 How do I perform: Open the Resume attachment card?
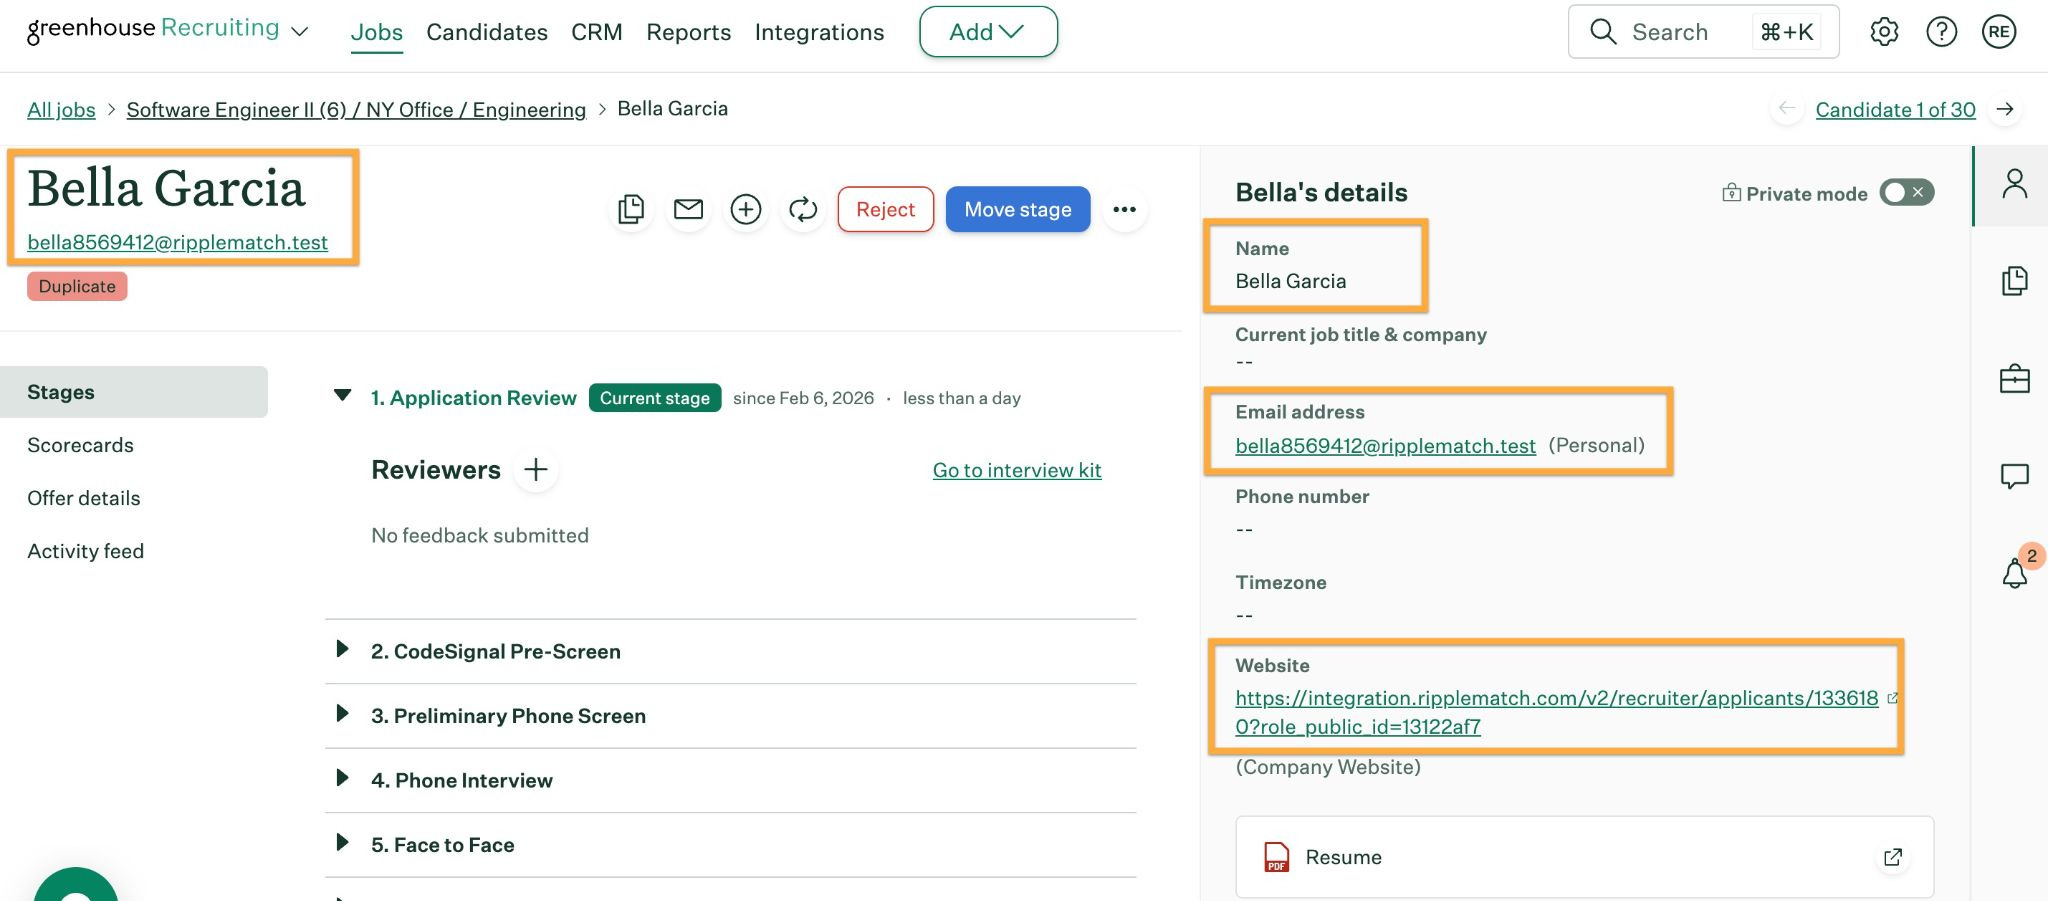click(1584, 857)
